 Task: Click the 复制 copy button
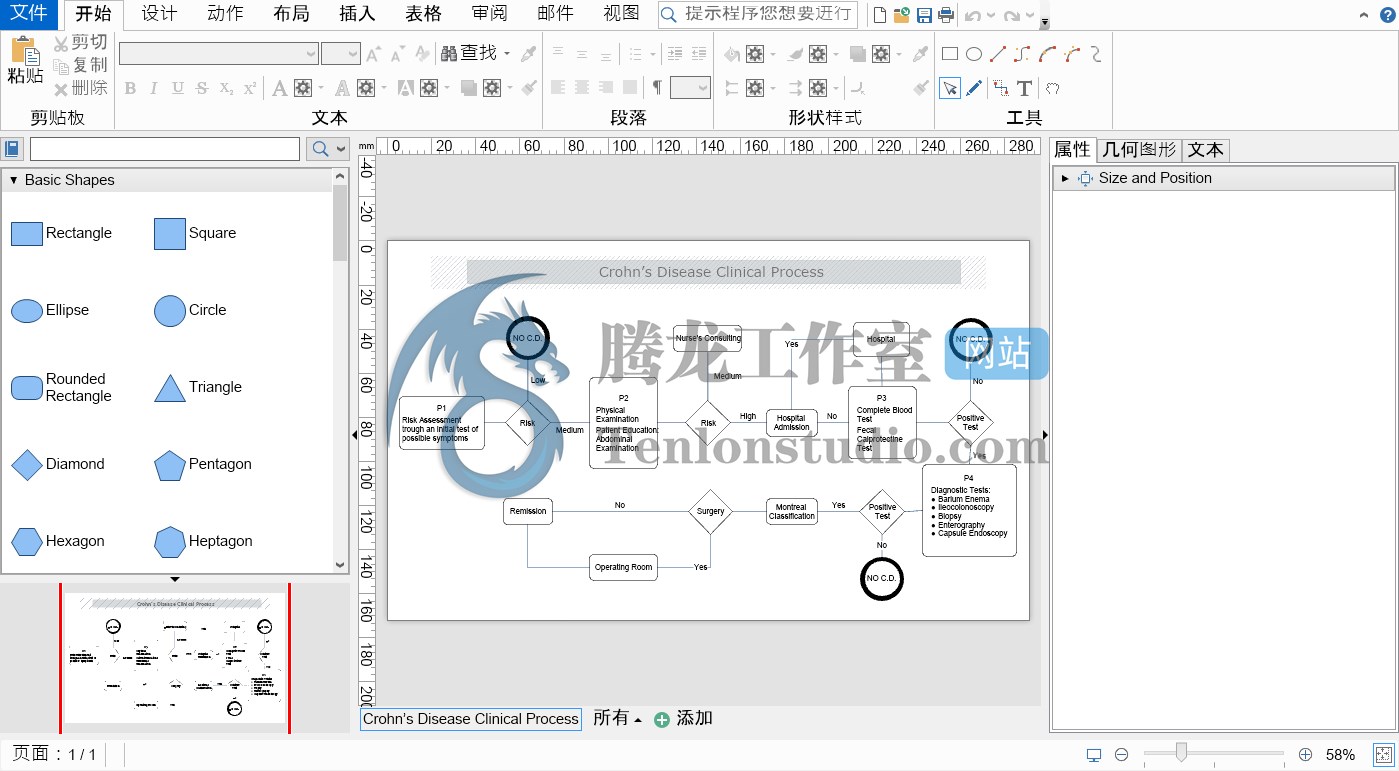click(x=81, y=65)
